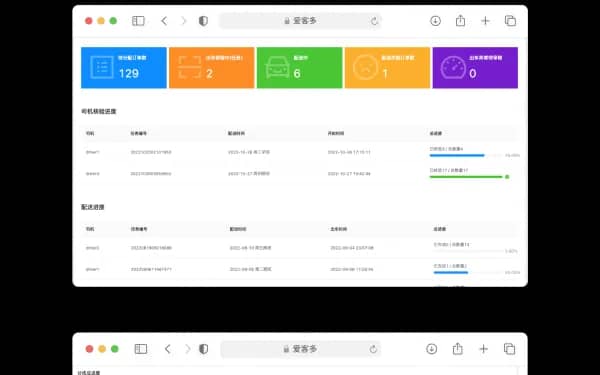This screenshot has width=600, height=375.
Task: Click the blue progress bar in the first driver table's first row
Action: click(457, 155)
